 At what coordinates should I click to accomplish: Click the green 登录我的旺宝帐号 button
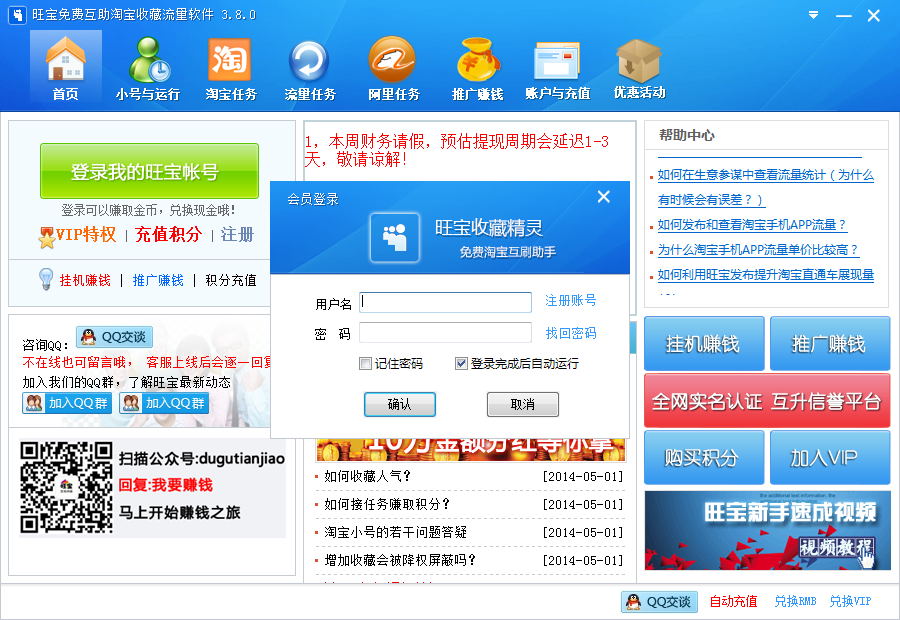tap(148, 172)
